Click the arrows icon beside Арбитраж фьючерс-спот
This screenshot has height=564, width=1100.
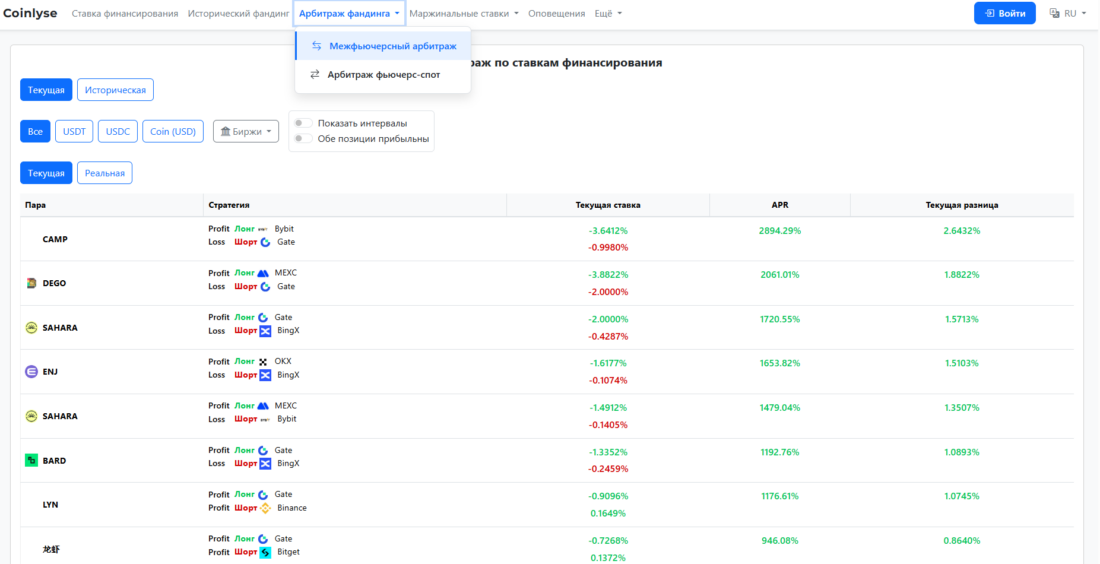315,74
